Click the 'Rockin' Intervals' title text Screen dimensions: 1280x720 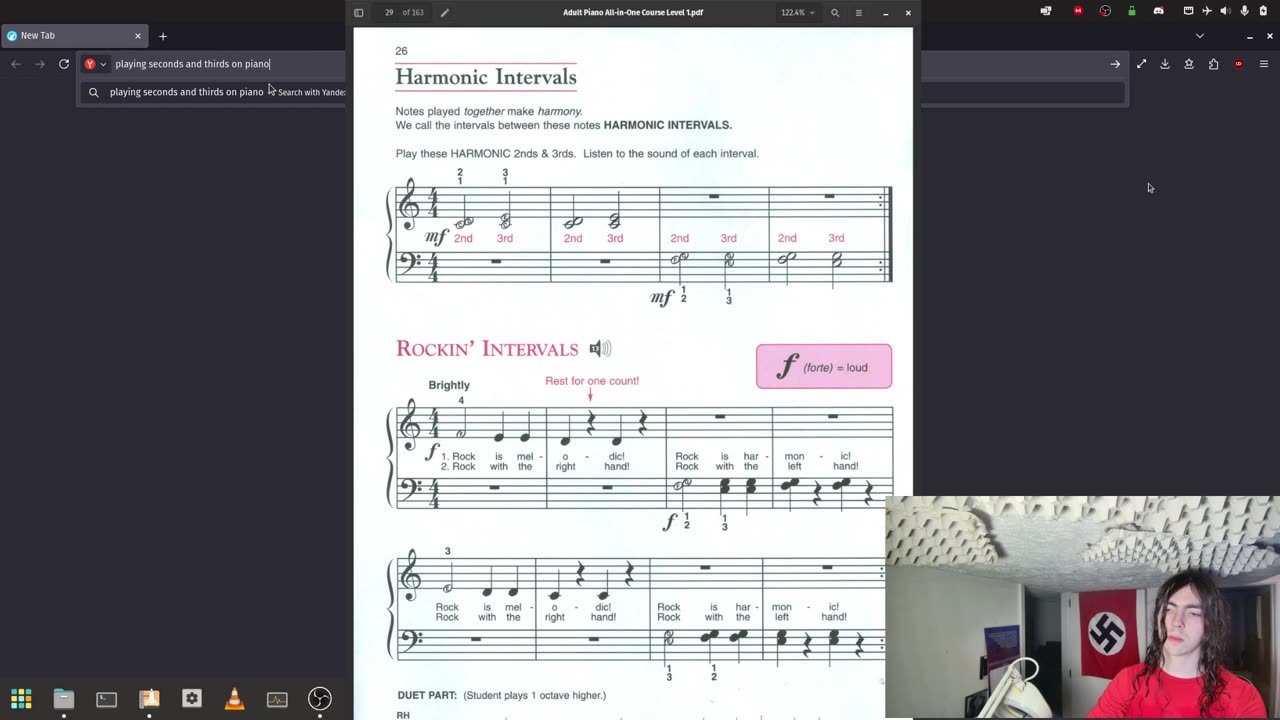click(487, 349)
